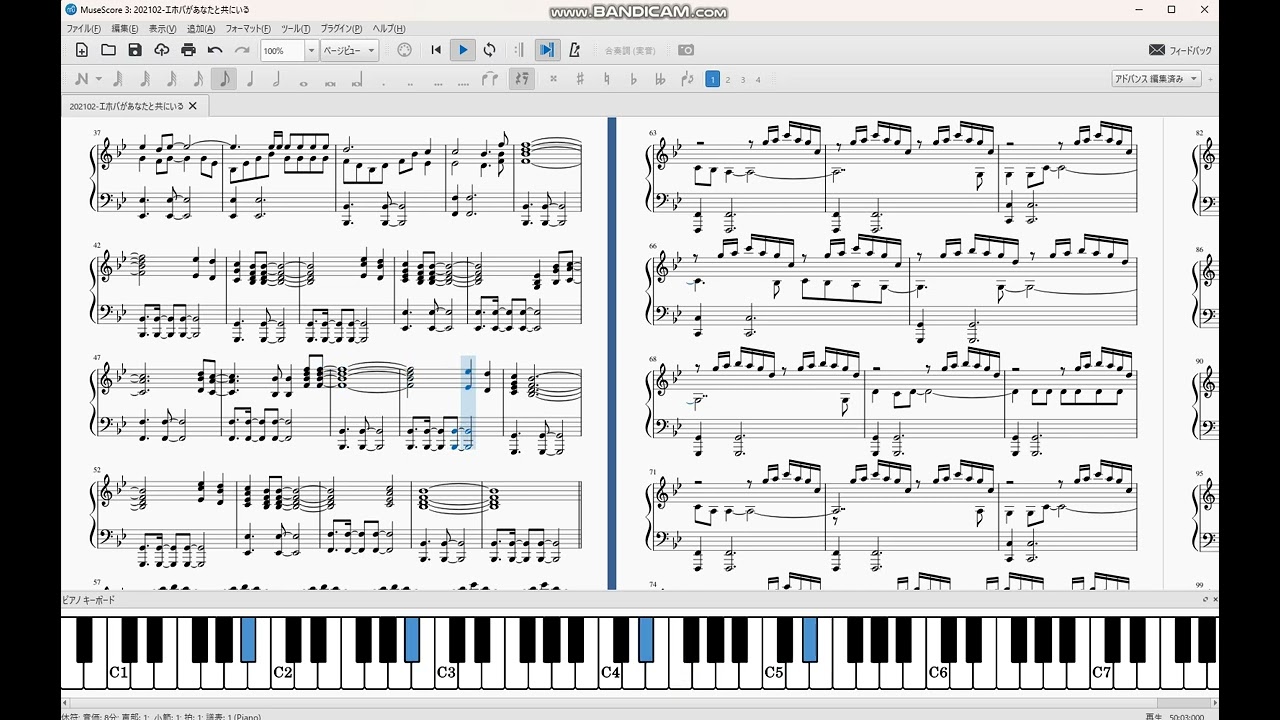Toggle the metronome button
Viewport: 1280px width, 720px height.
pos(574,50)
